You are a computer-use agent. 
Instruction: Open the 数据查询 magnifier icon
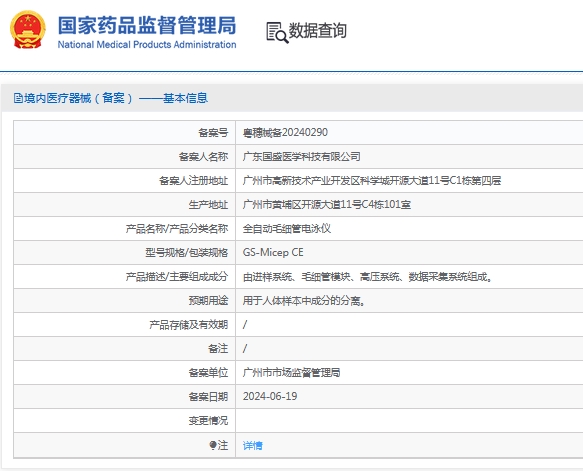pyautogui.click(x=277, y=32)
